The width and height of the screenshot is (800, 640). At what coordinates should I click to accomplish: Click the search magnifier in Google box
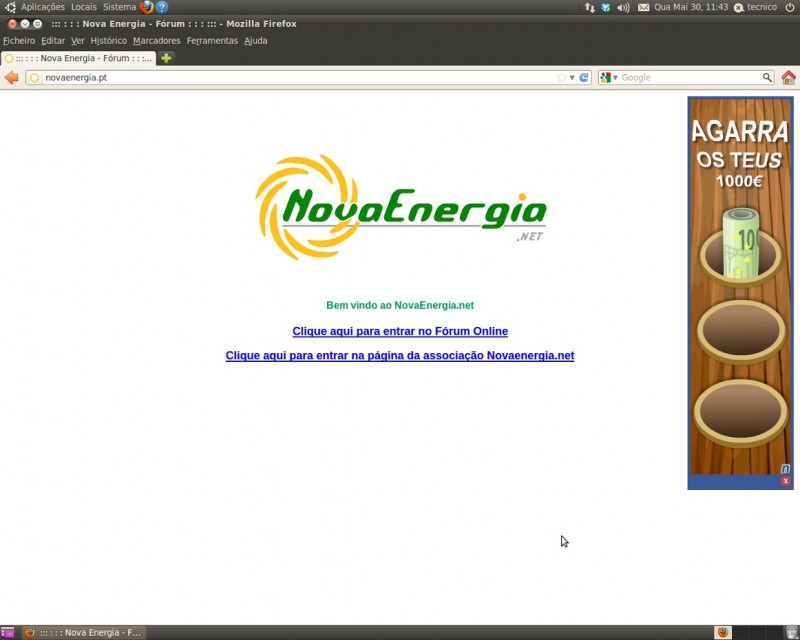tap(767, 78)
